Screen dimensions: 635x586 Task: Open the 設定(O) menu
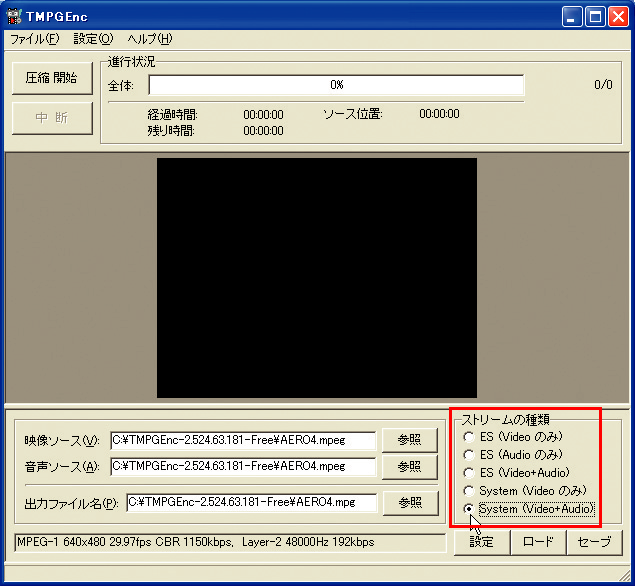click(x=94, y=39)
